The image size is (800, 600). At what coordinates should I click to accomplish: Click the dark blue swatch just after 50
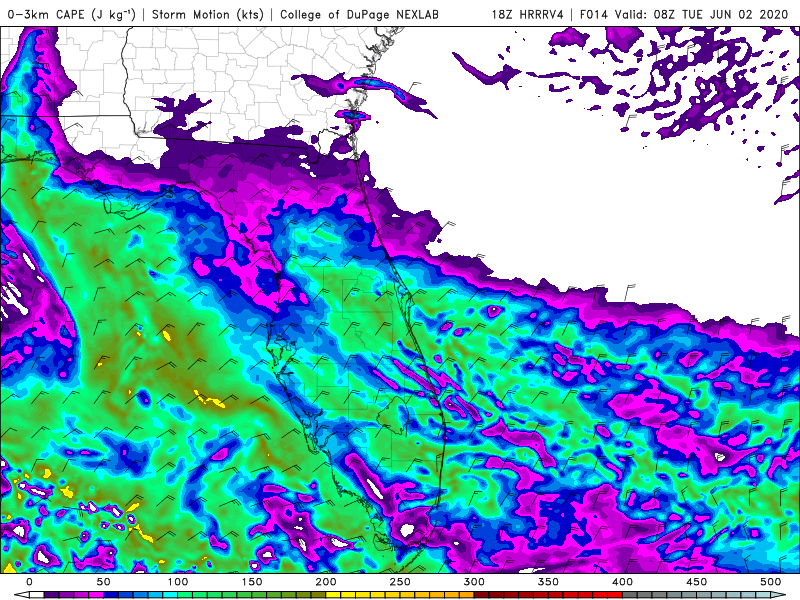tap(111, 595)
